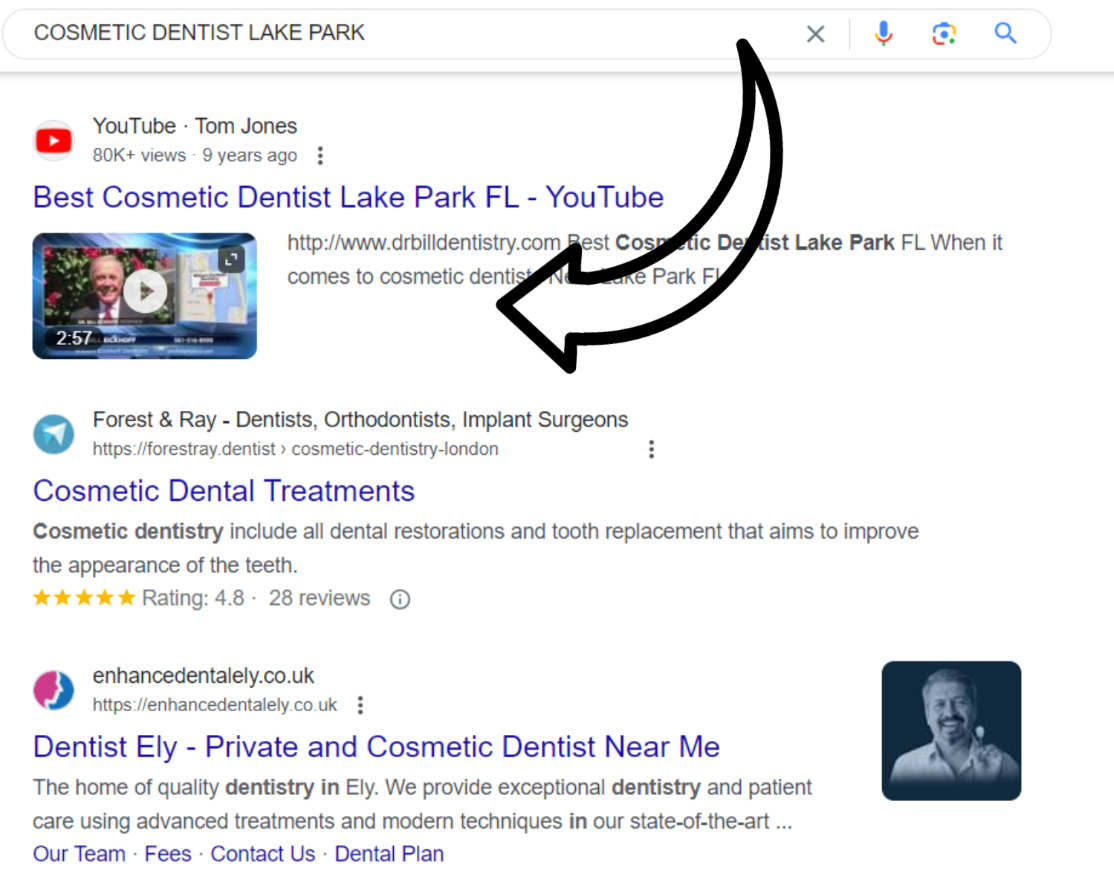Open more options for Forest & Ray result
The image size is (1114, 891).
tap(651, 449)
